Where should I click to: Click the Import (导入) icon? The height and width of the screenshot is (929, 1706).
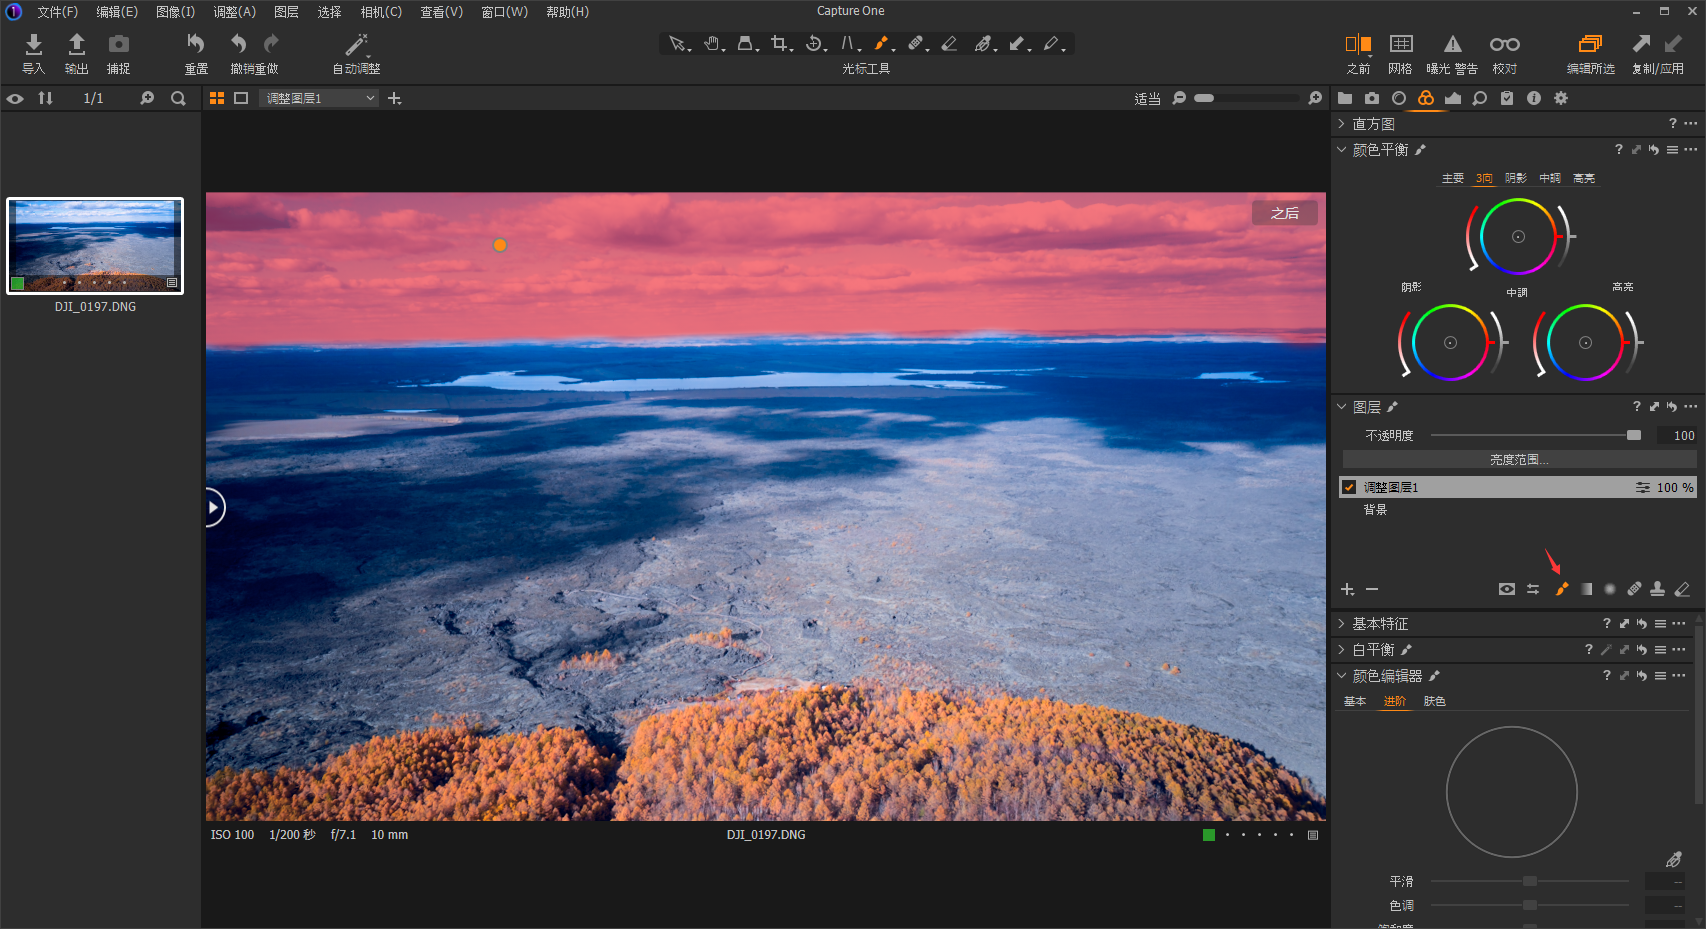[x=34, y=44]
